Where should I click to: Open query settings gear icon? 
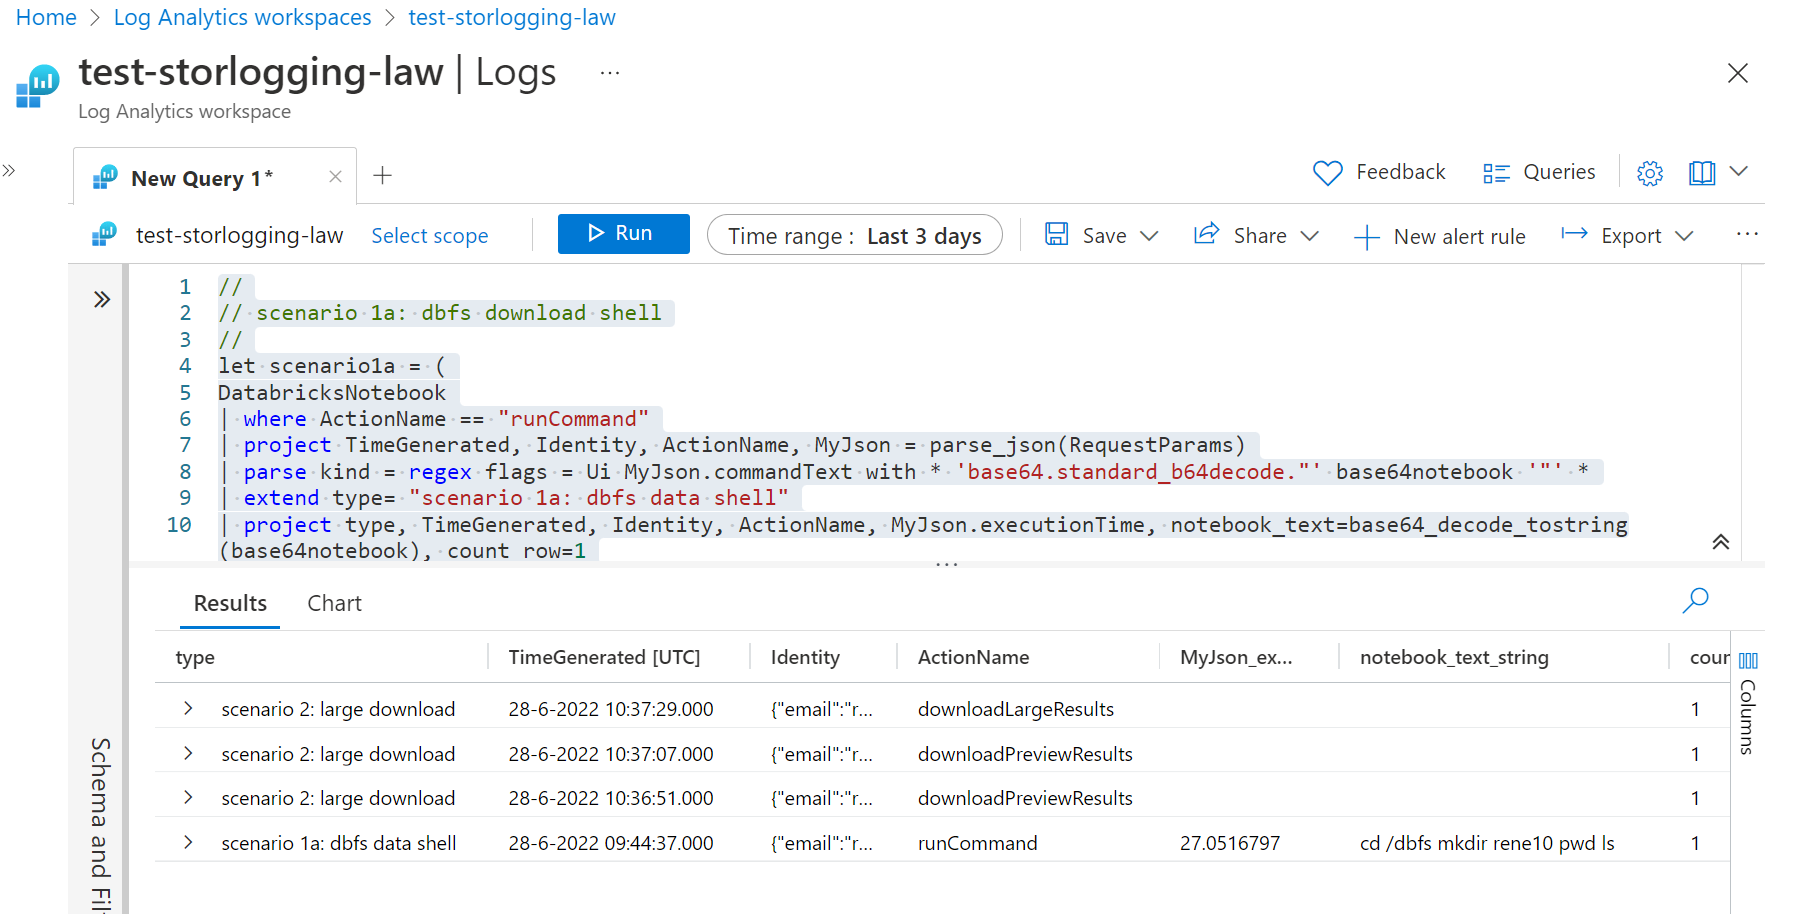click(x=1649, y=173)
